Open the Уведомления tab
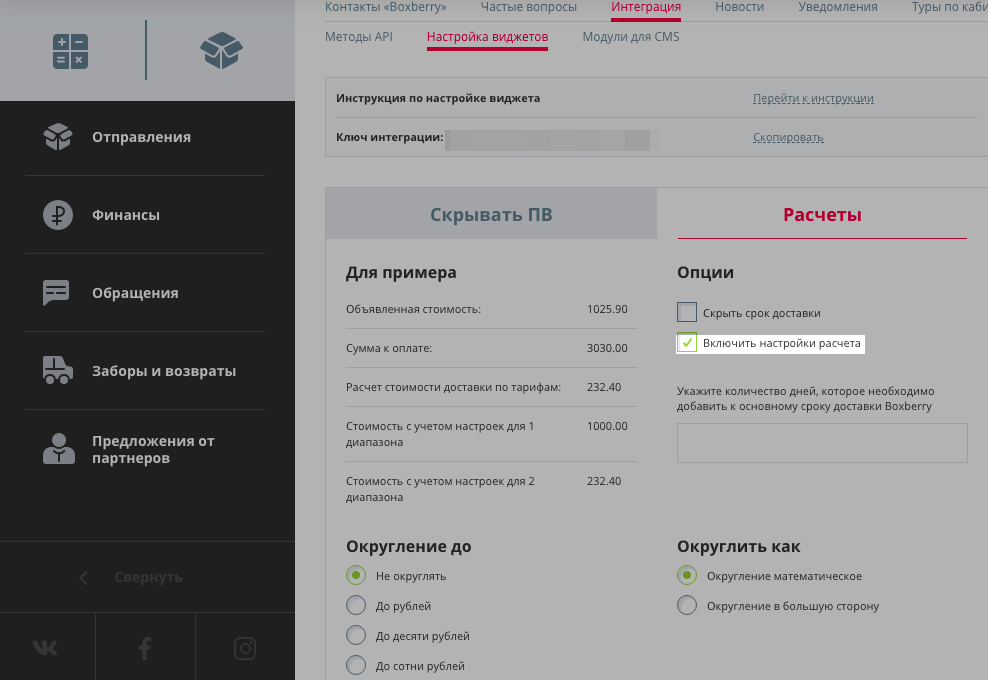 pyautogui.click(x=837, y=7)
